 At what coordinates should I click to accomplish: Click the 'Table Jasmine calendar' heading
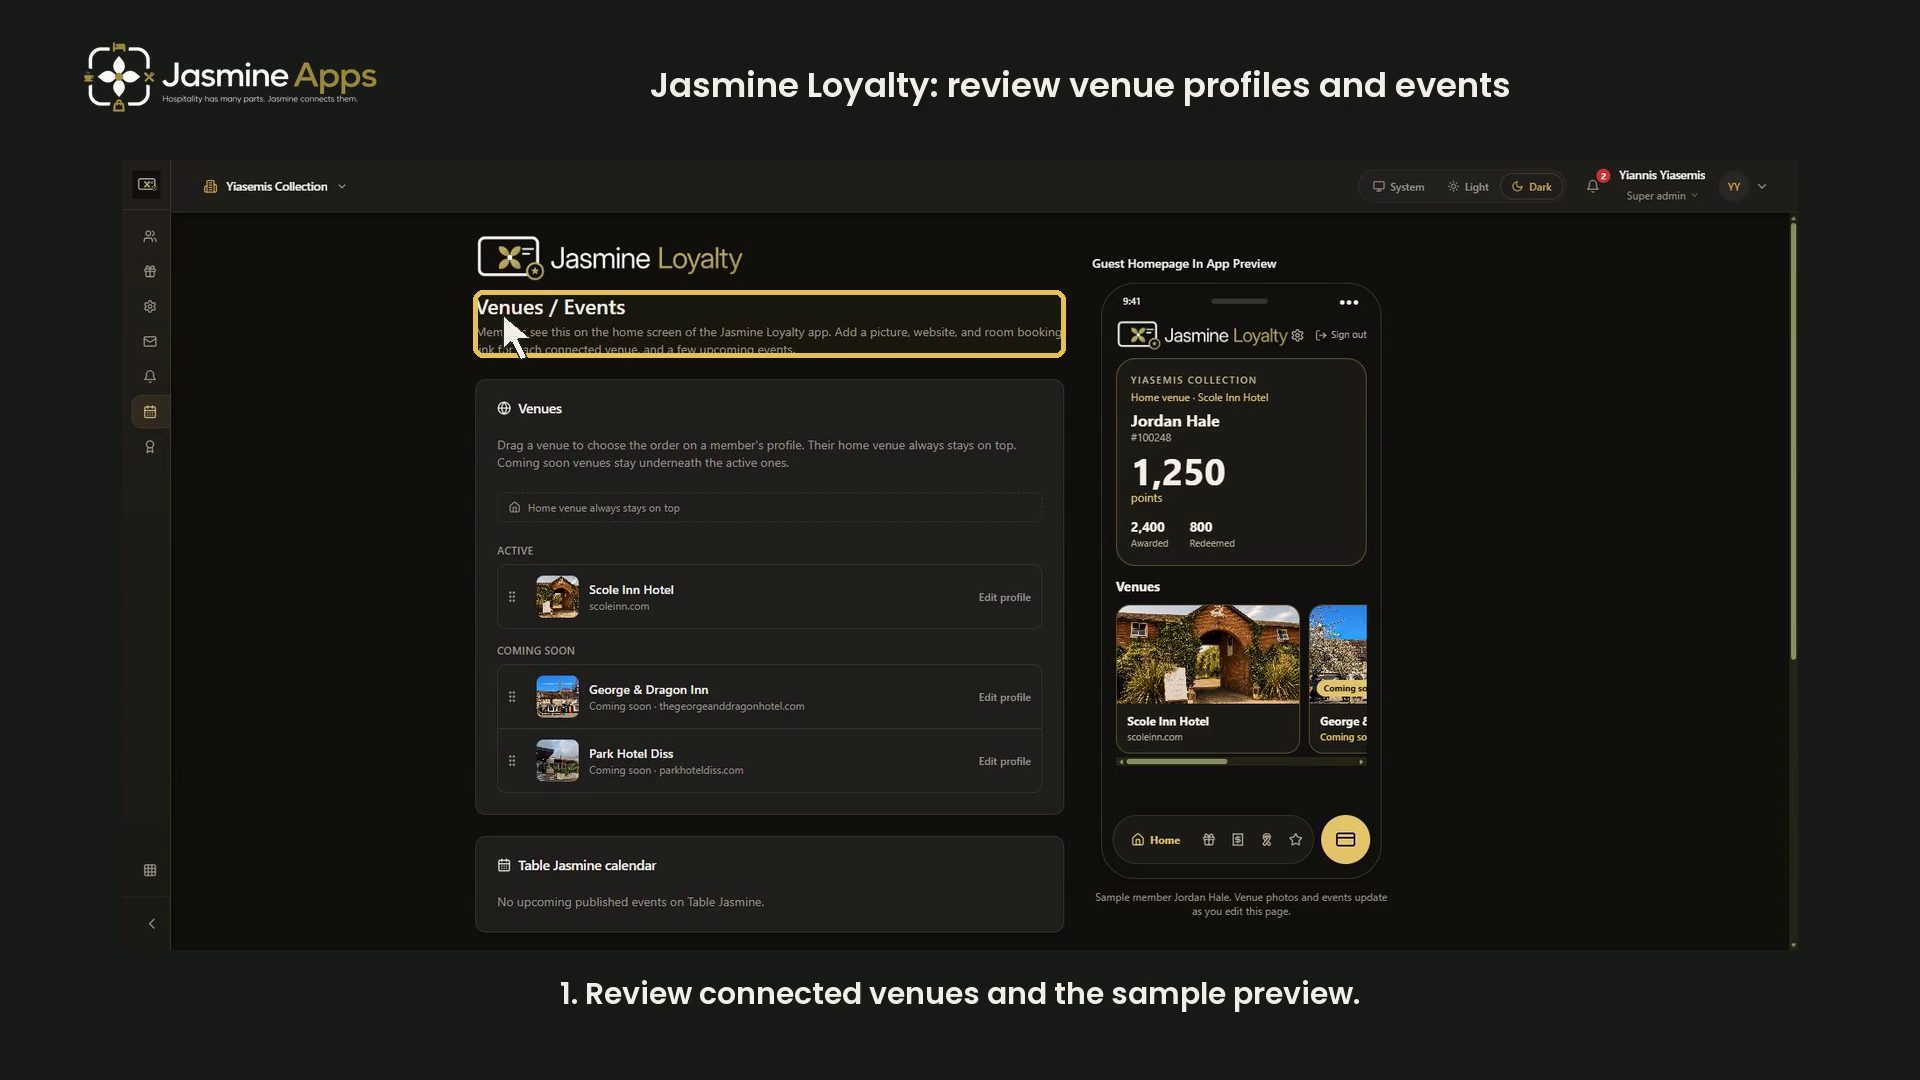587,866
